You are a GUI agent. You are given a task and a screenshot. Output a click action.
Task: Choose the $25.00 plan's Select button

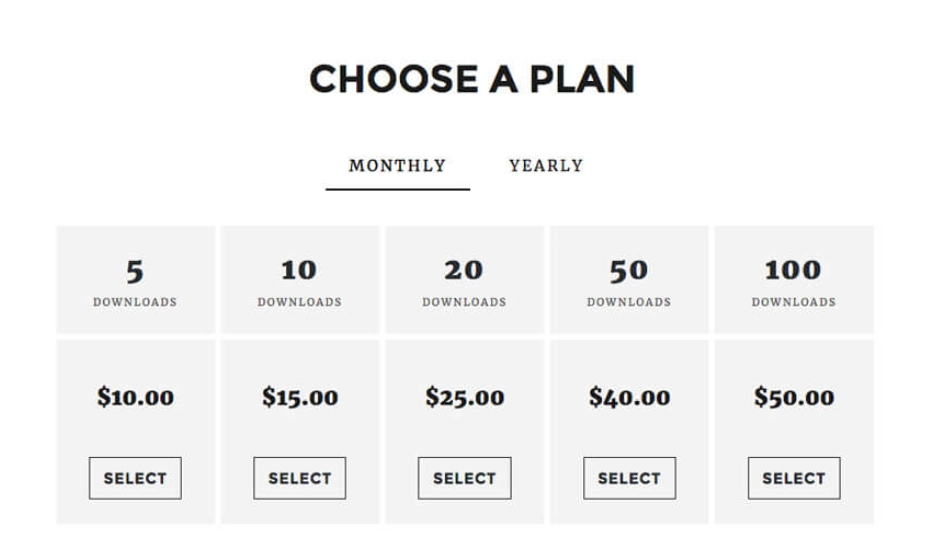[x=464, y=478]
